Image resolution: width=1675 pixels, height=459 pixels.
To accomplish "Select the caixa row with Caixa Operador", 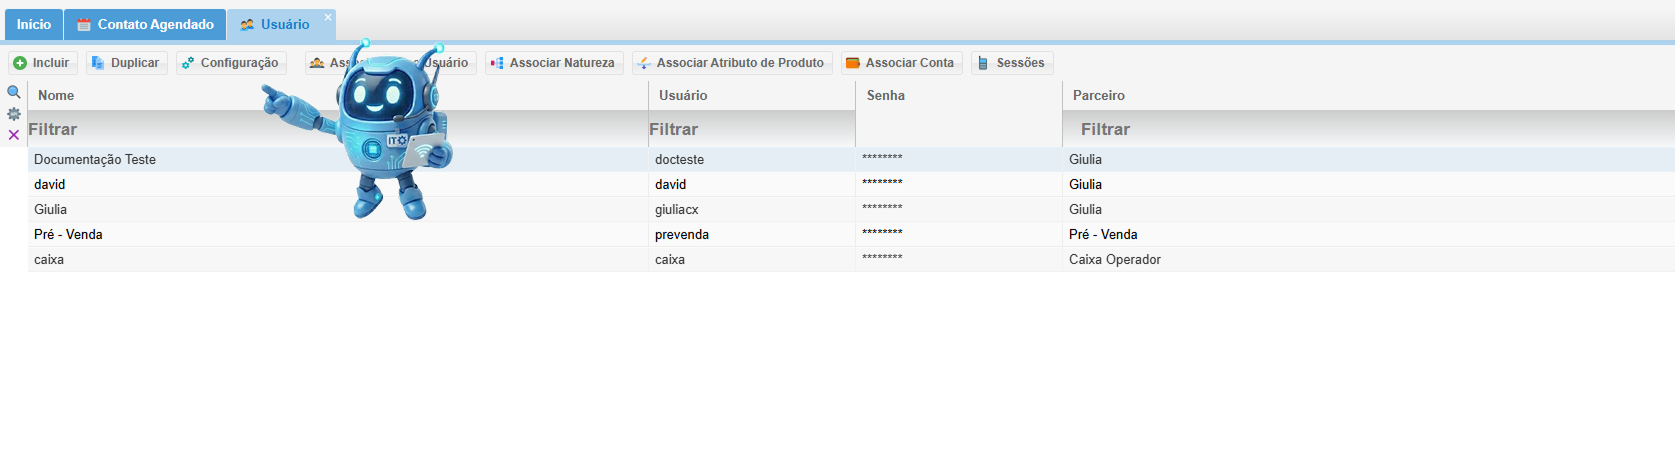I will 49,260.
